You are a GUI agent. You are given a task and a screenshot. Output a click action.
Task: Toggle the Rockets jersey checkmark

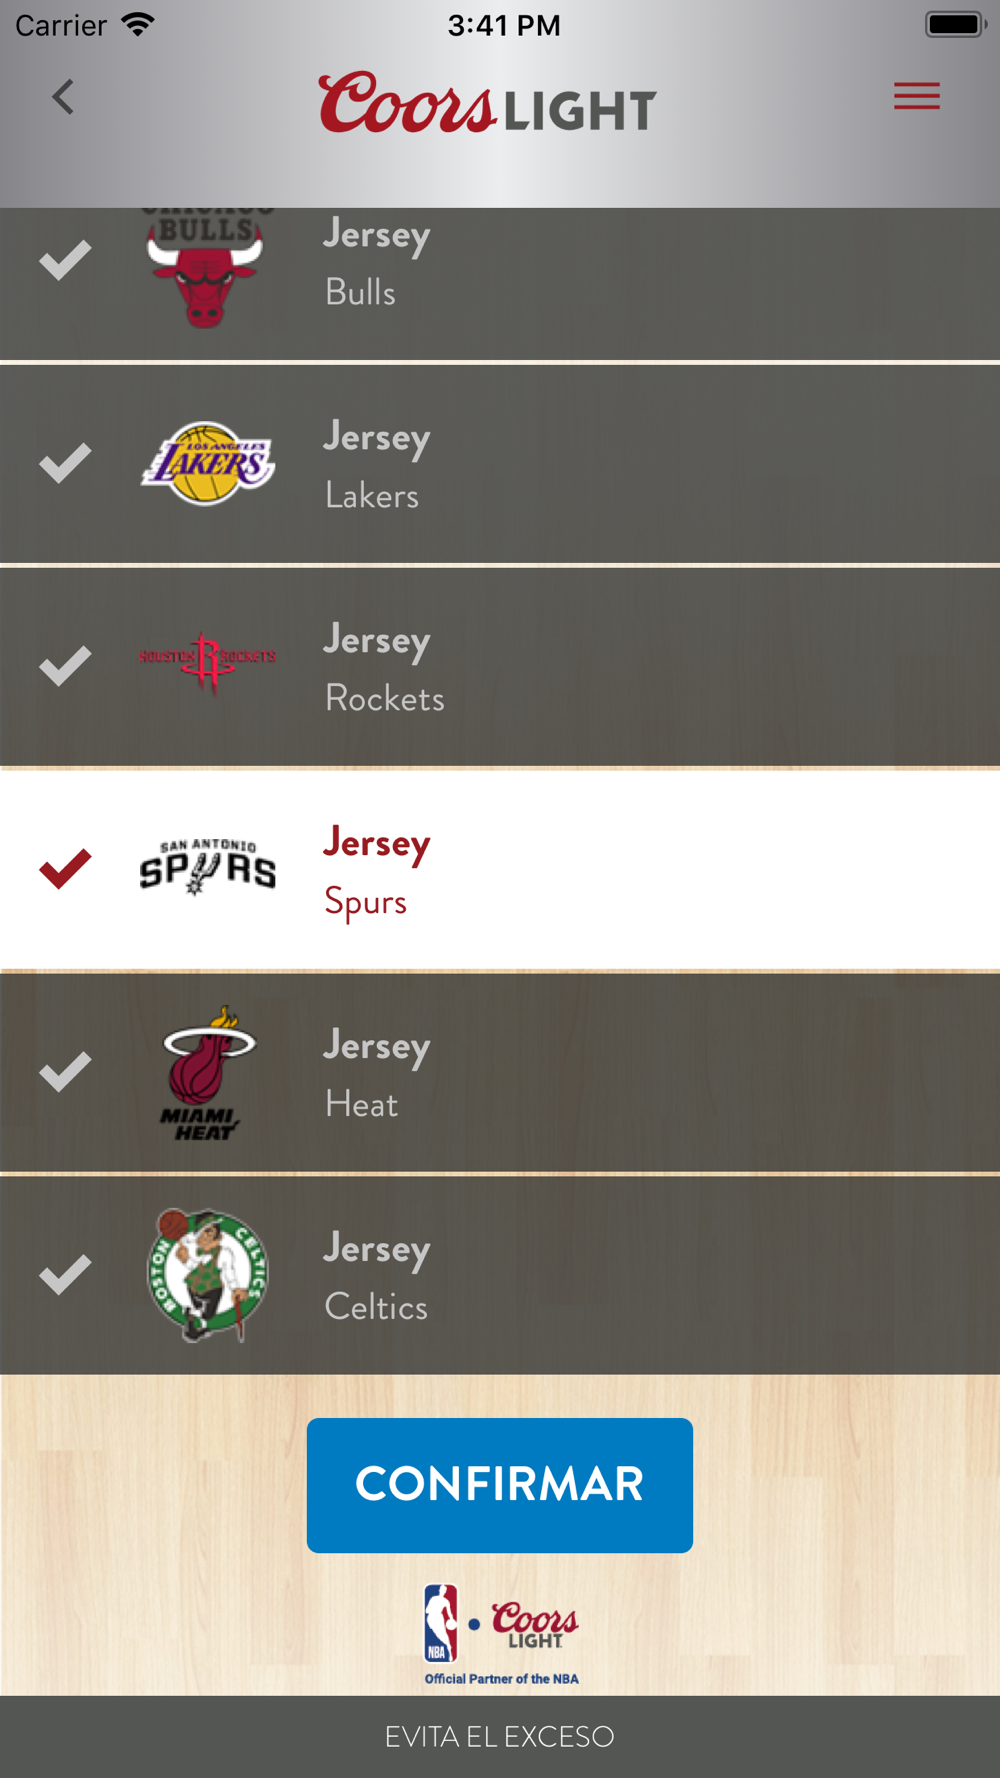65,666
